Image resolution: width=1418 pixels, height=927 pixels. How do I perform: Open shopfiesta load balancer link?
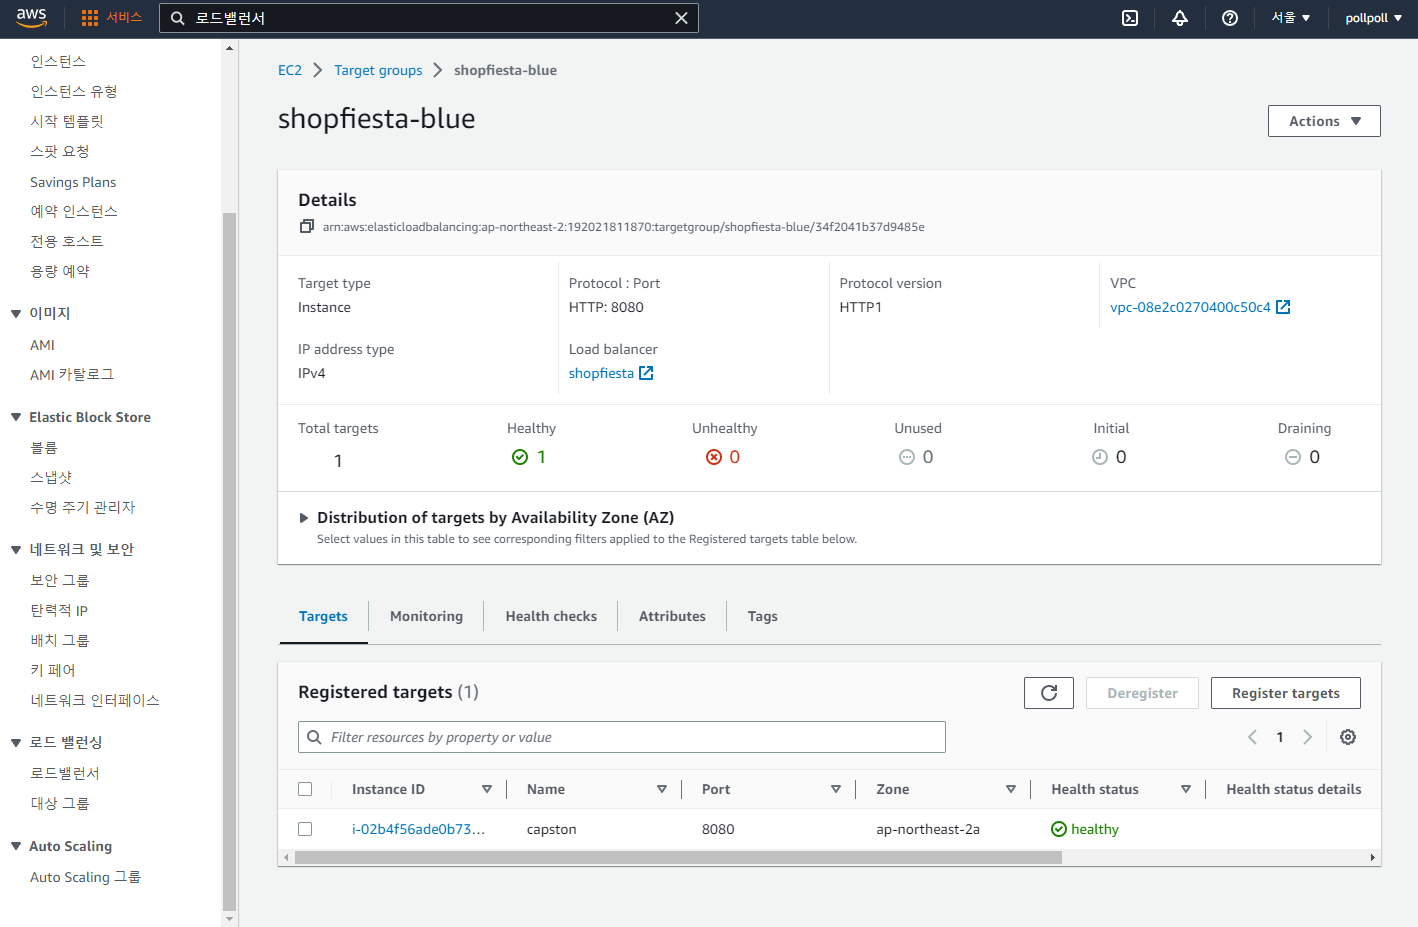601,373
